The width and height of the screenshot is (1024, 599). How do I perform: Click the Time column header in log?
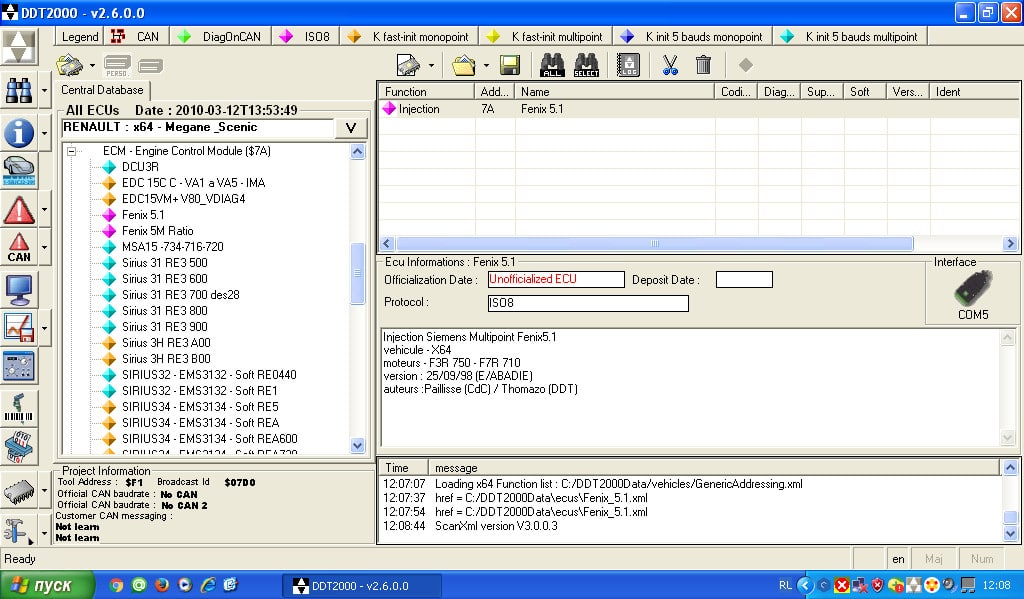tap(404, 468)
